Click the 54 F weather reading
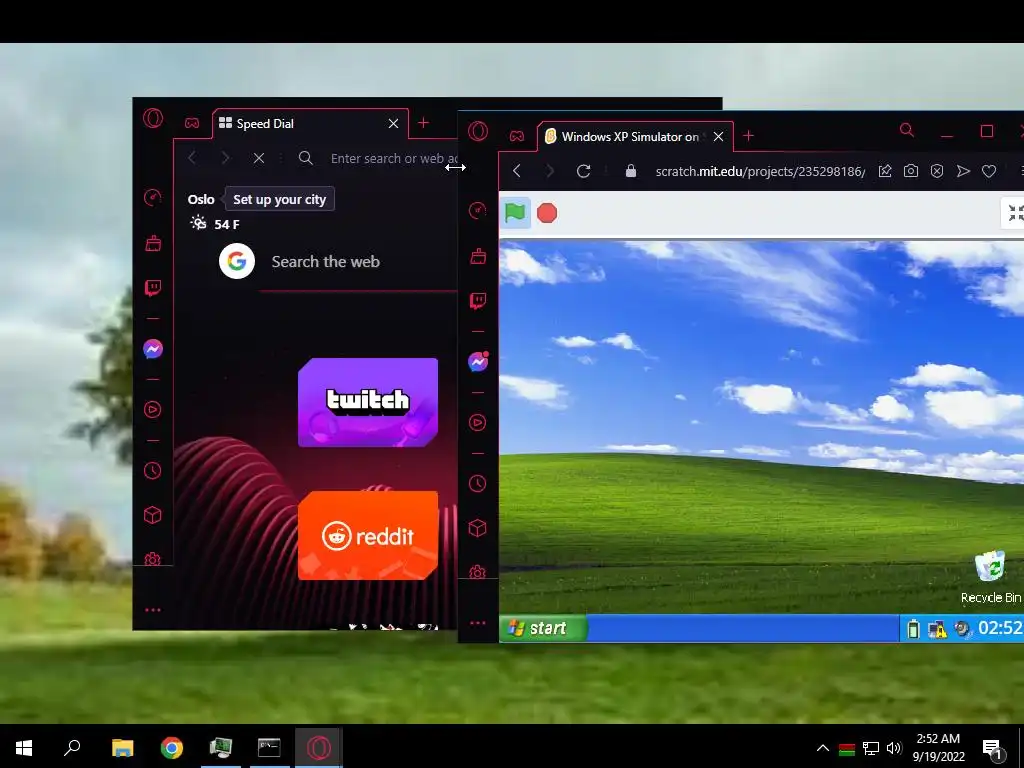 click(227, 224)
